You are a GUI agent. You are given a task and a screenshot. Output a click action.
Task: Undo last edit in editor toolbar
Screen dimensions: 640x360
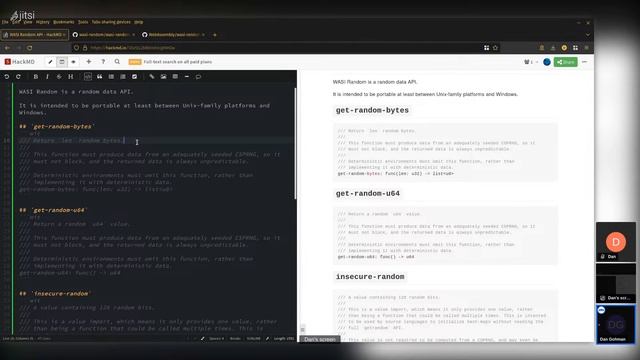[7, 76]
